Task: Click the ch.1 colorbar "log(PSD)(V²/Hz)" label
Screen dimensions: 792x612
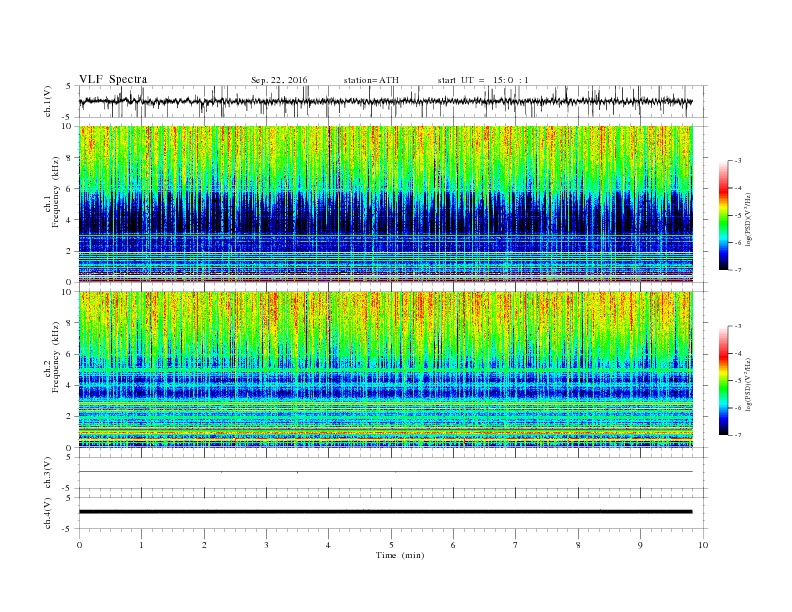Action: click(x=750, y=219)
